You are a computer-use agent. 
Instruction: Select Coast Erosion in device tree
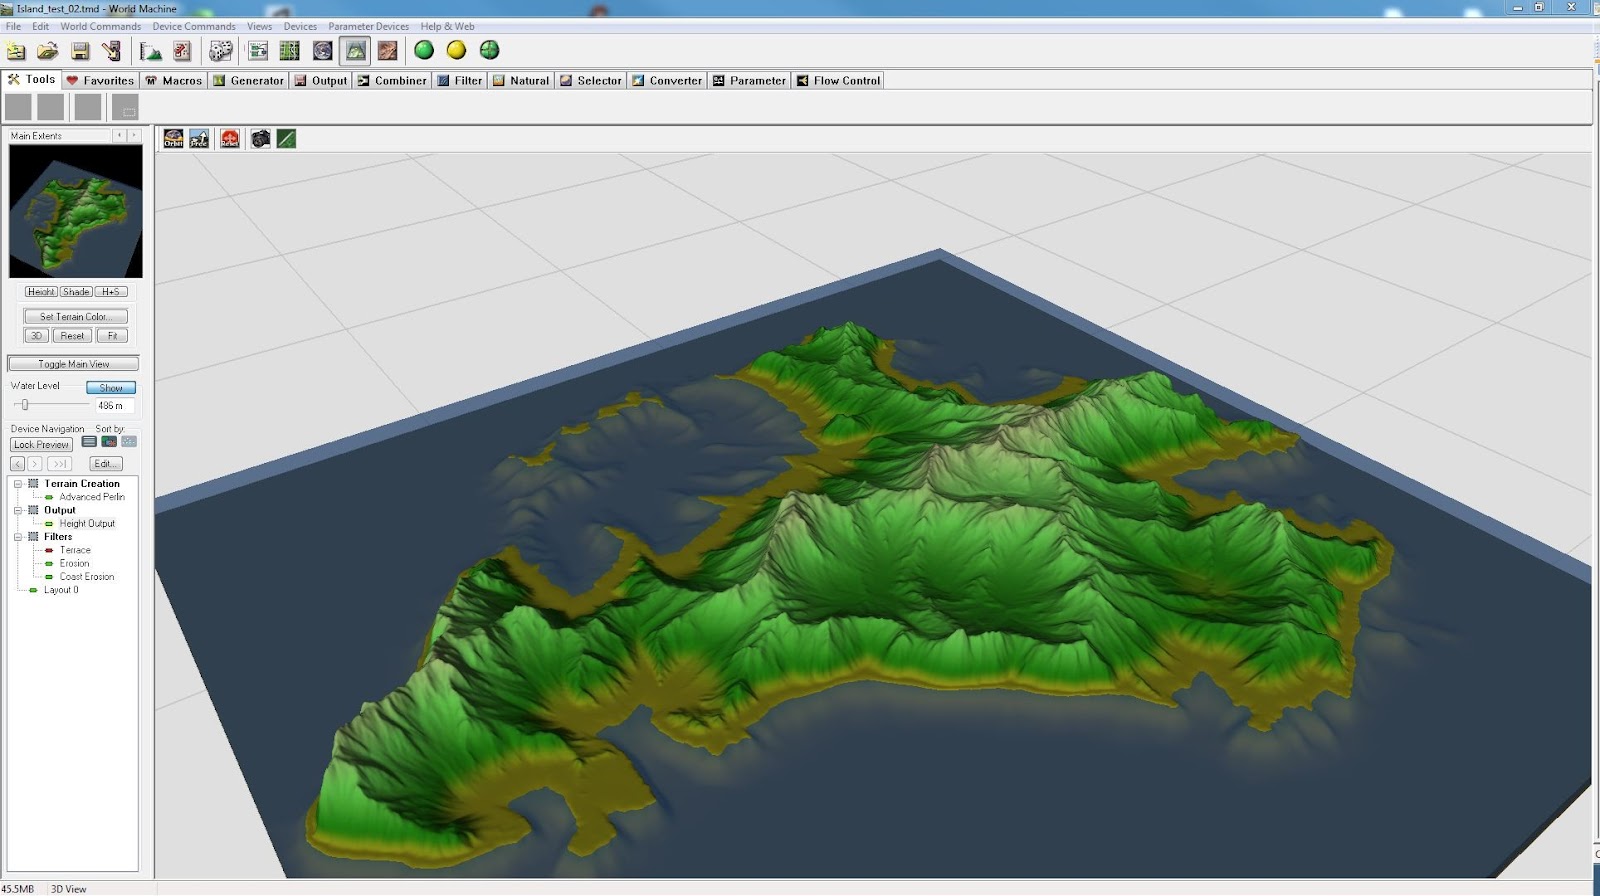click(x=86, y=577)
